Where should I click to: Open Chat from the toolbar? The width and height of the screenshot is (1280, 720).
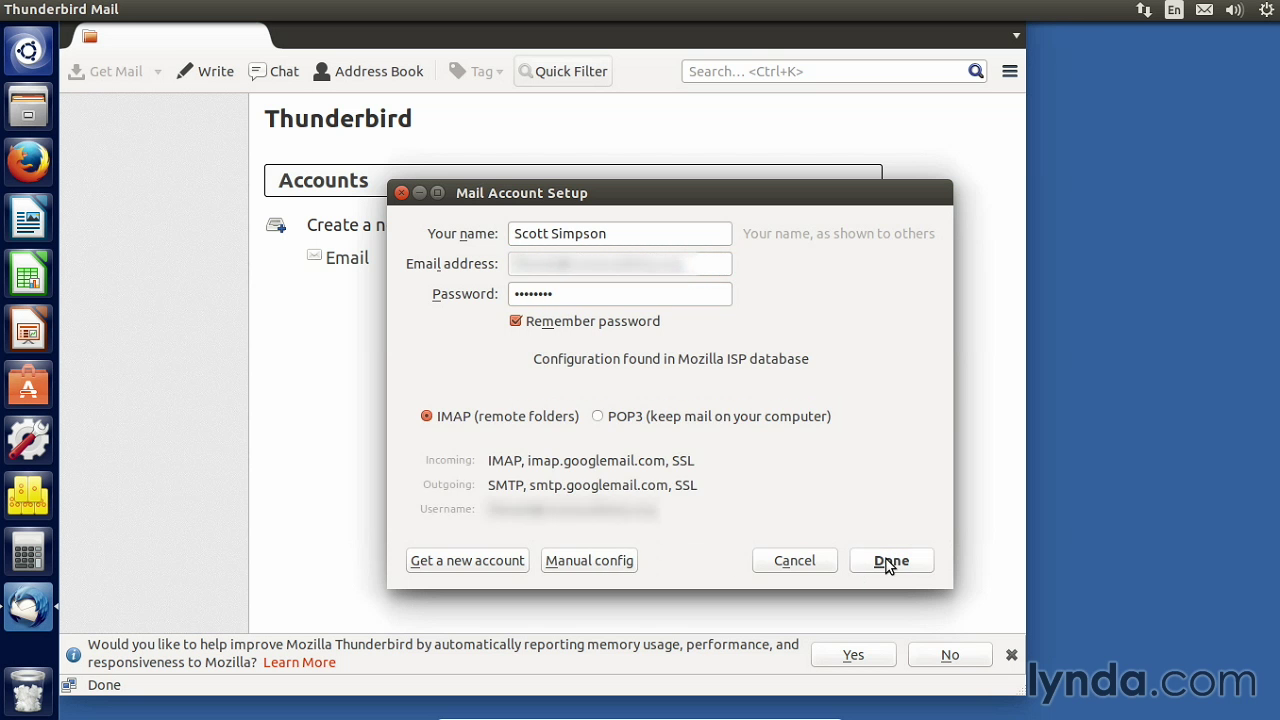[274, 71]
